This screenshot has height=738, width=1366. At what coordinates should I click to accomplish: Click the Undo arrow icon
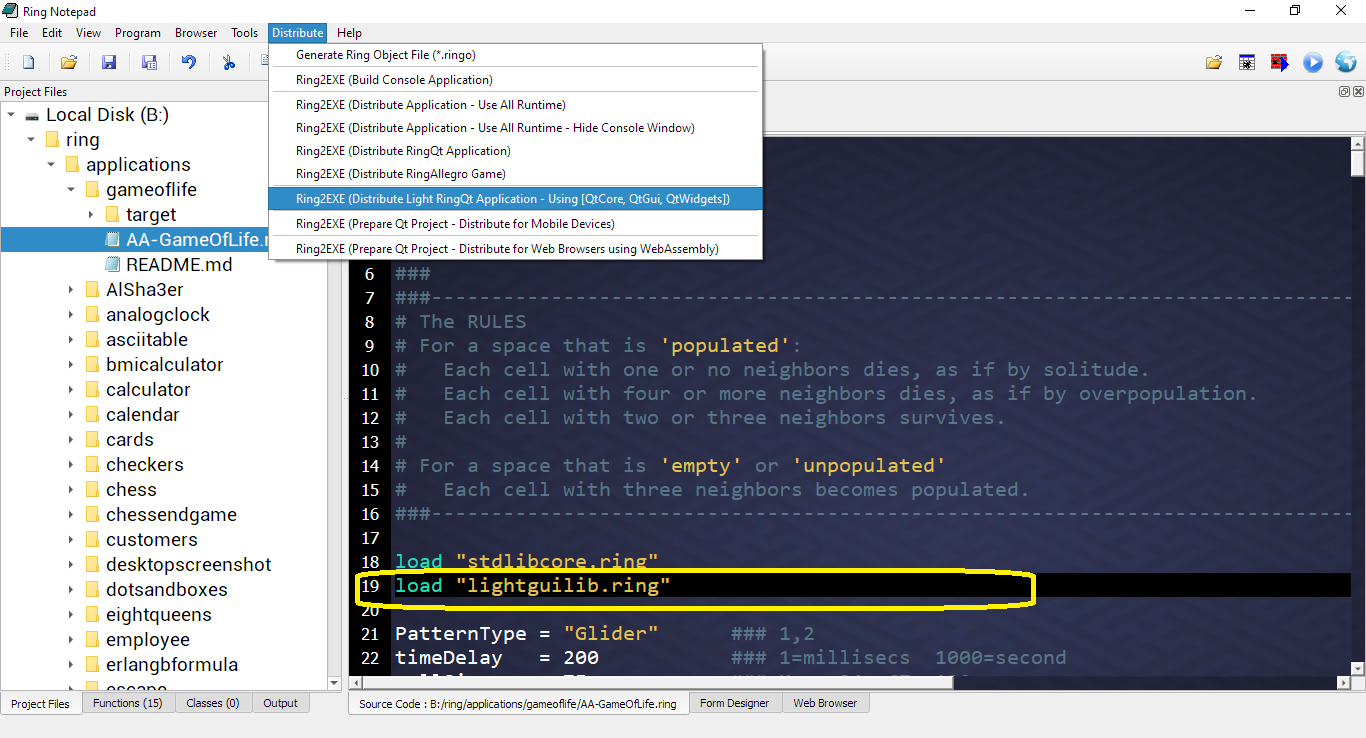coord(189,62)
